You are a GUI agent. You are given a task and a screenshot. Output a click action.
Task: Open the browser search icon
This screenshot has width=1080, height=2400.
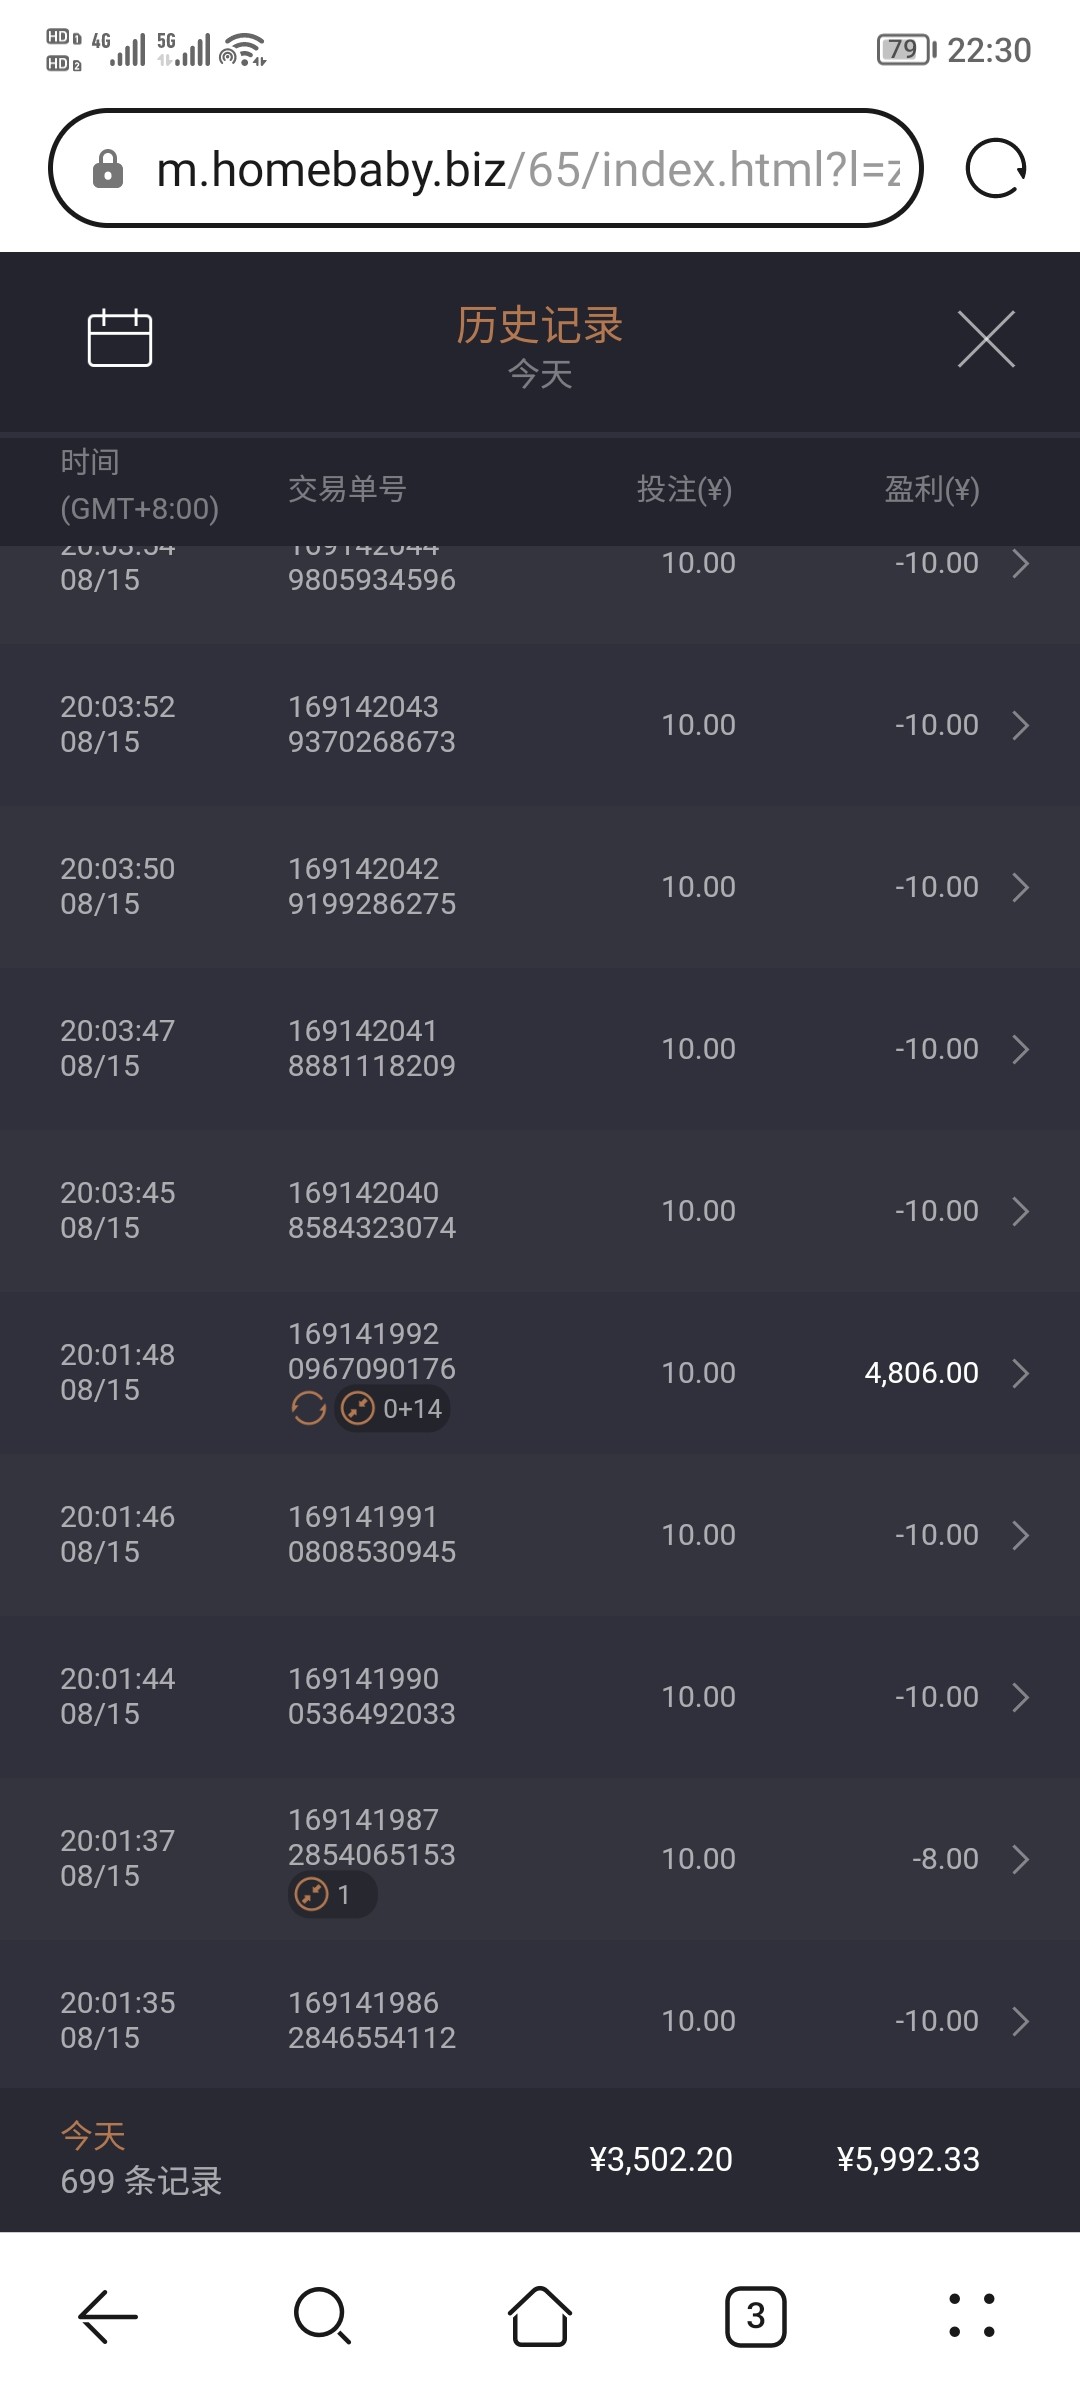pos(322,2316)
